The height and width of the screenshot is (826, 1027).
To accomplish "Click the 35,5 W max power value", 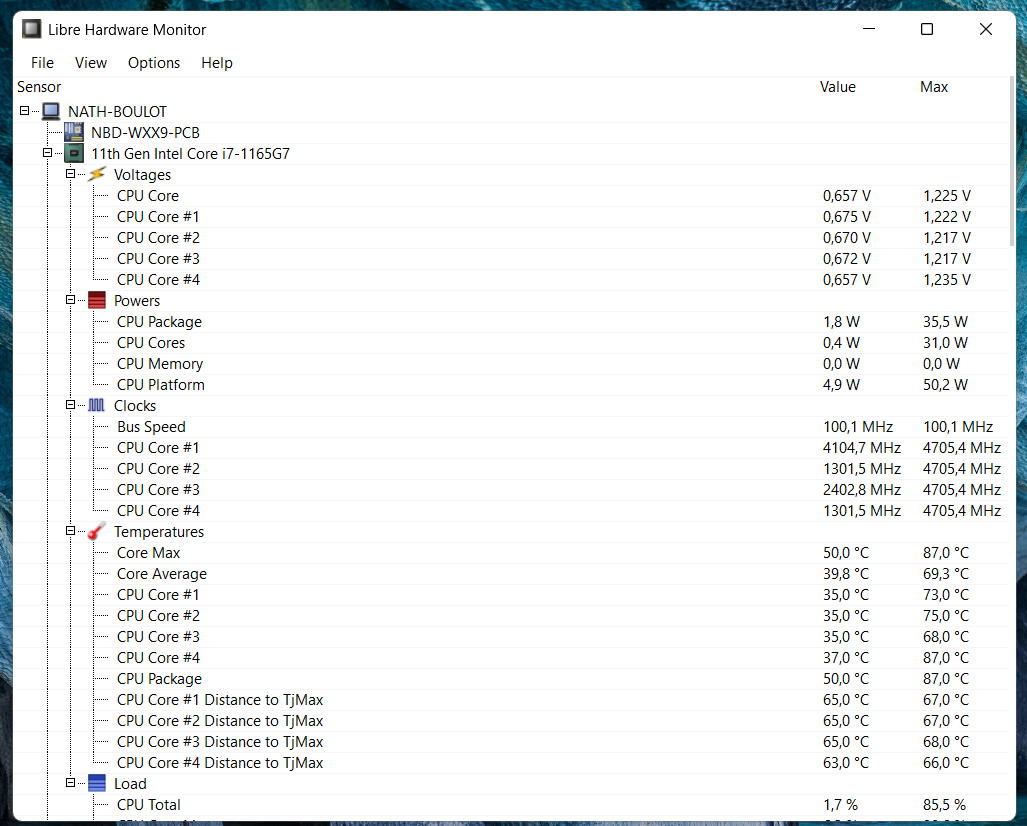I will coord(945,322).
